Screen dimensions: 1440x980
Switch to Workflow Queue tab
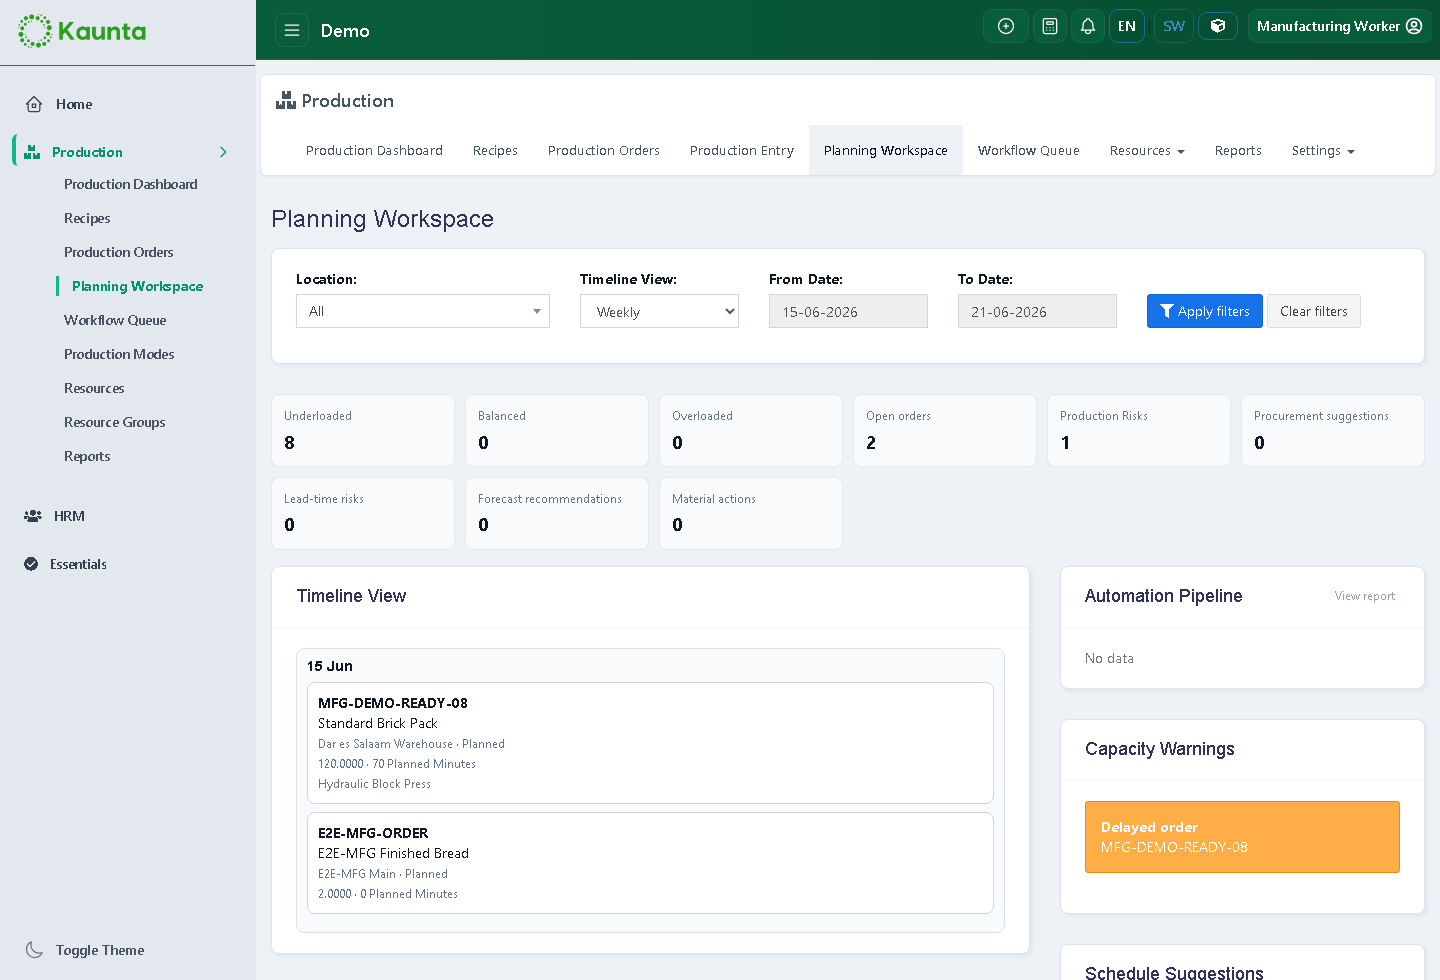[x=1029, y=151]
